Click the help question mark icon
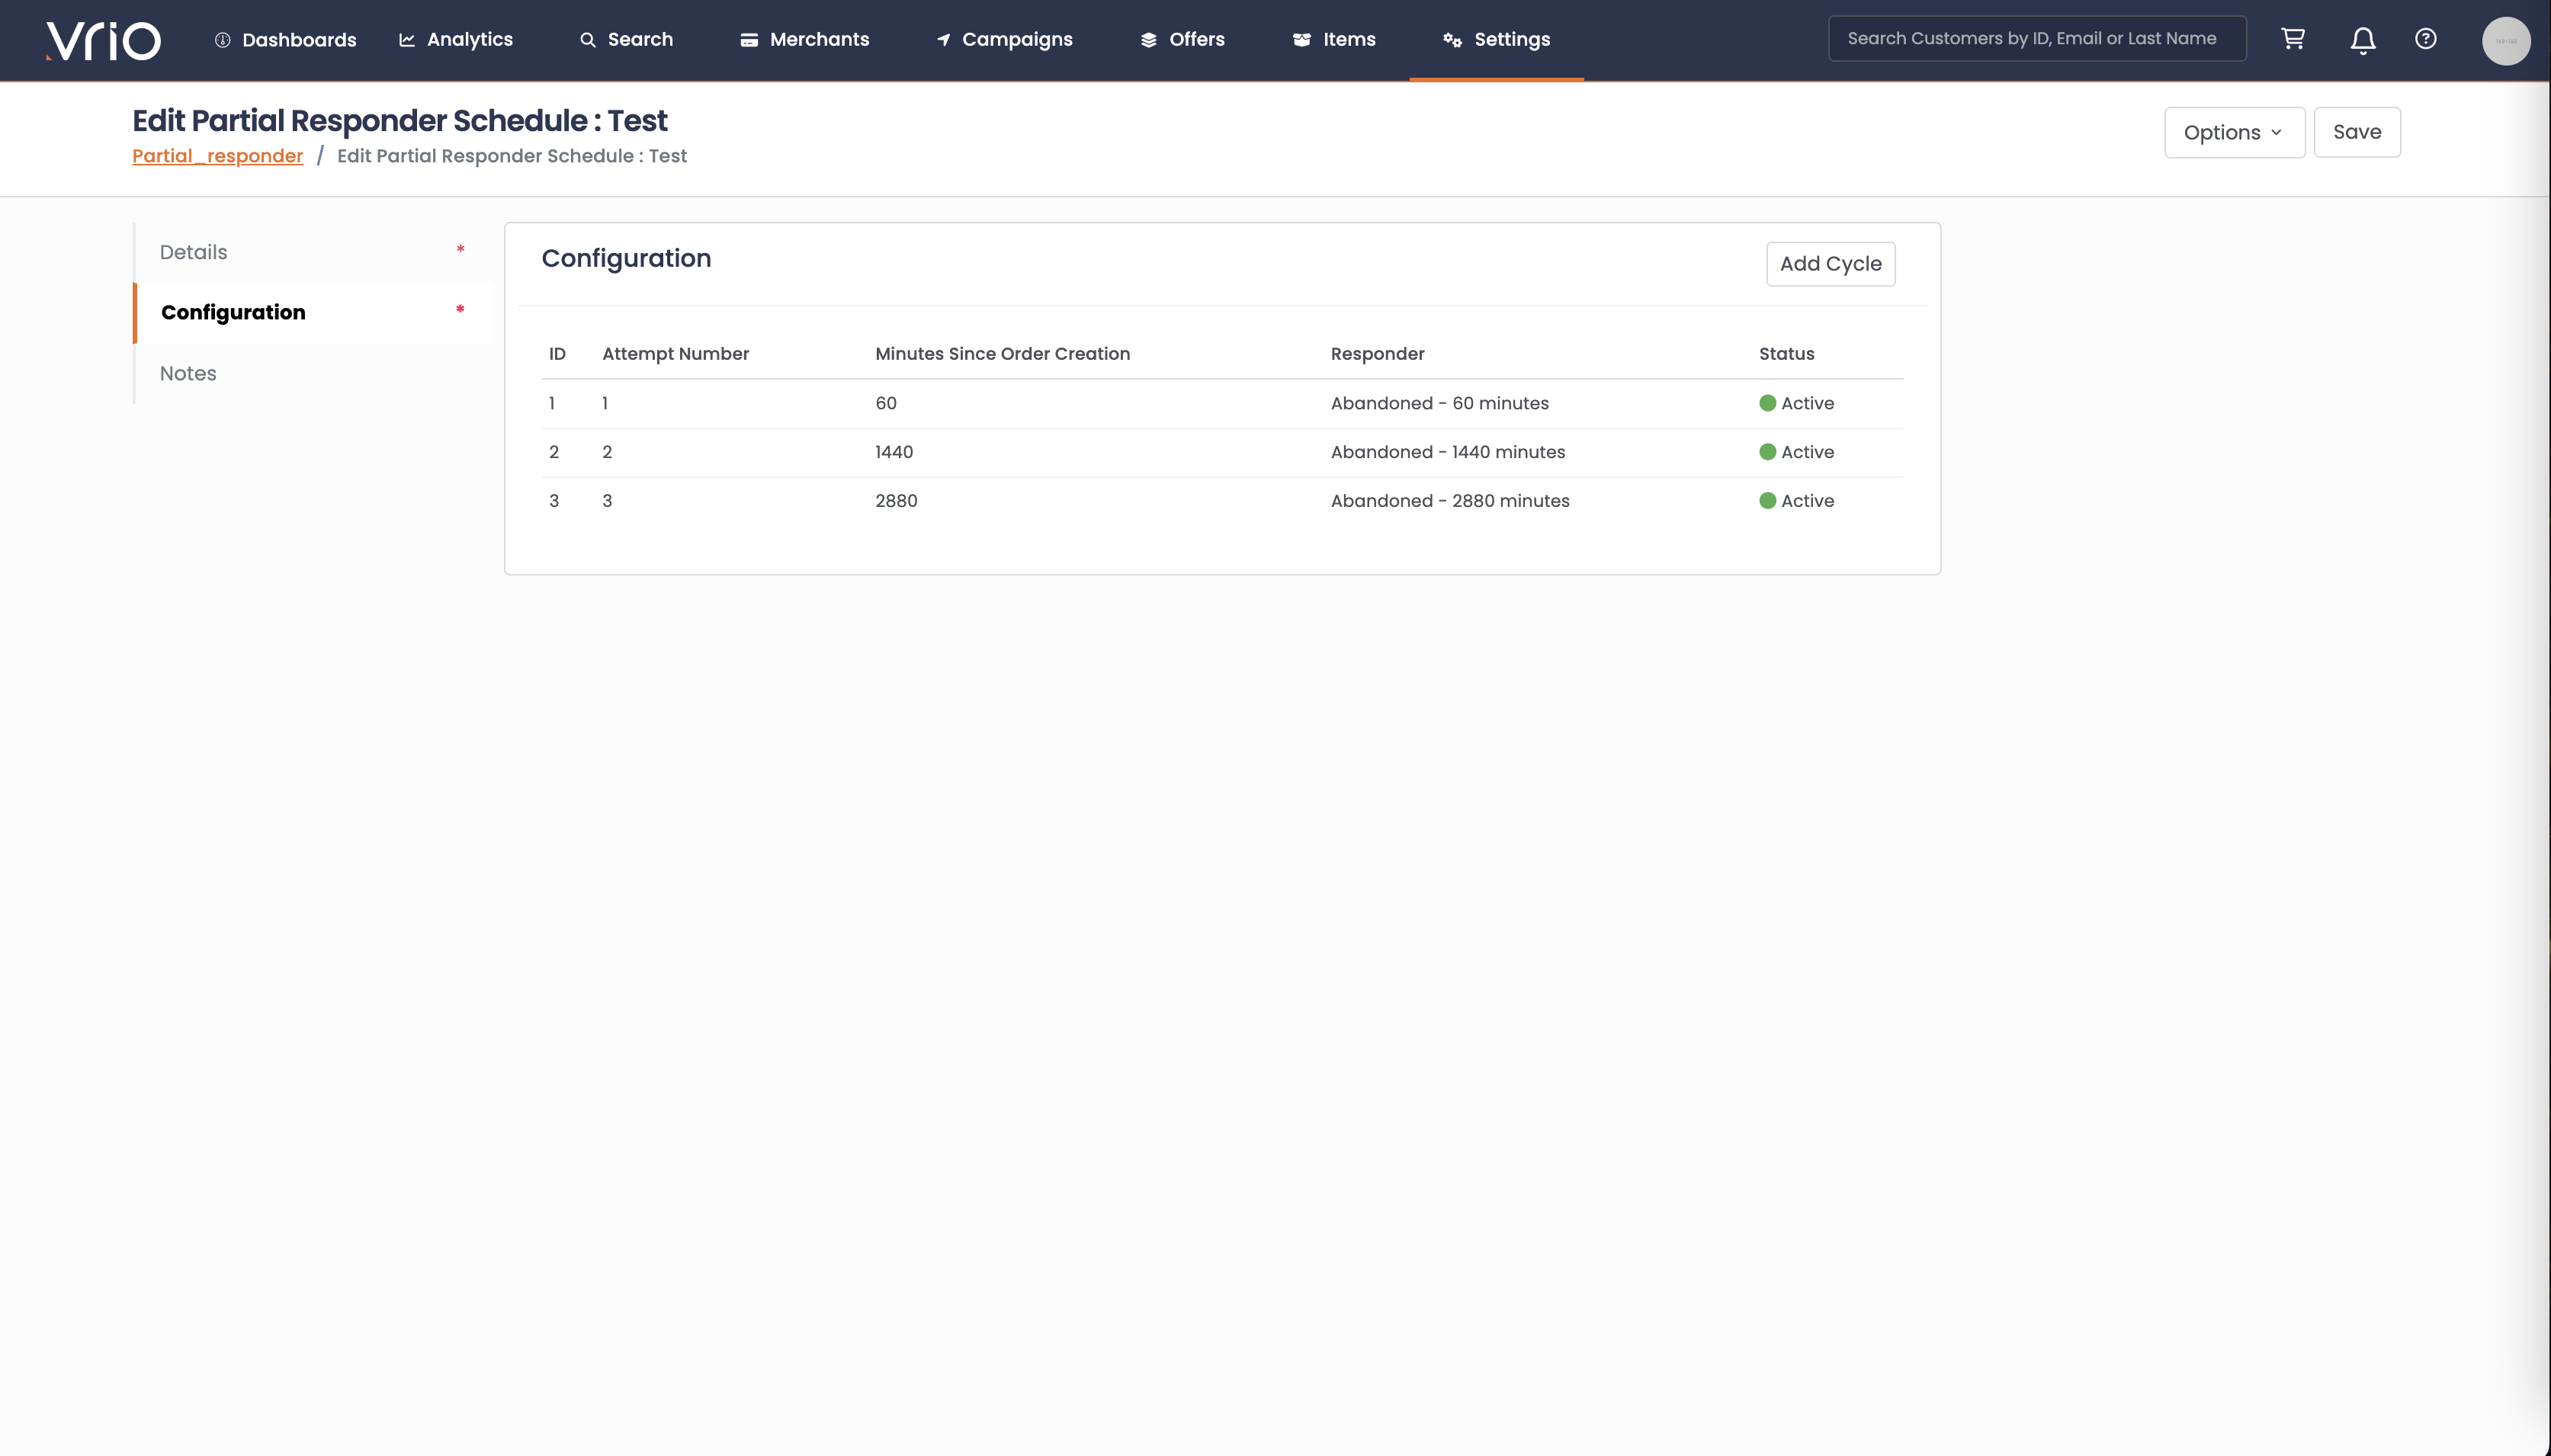 point(2425,39)
